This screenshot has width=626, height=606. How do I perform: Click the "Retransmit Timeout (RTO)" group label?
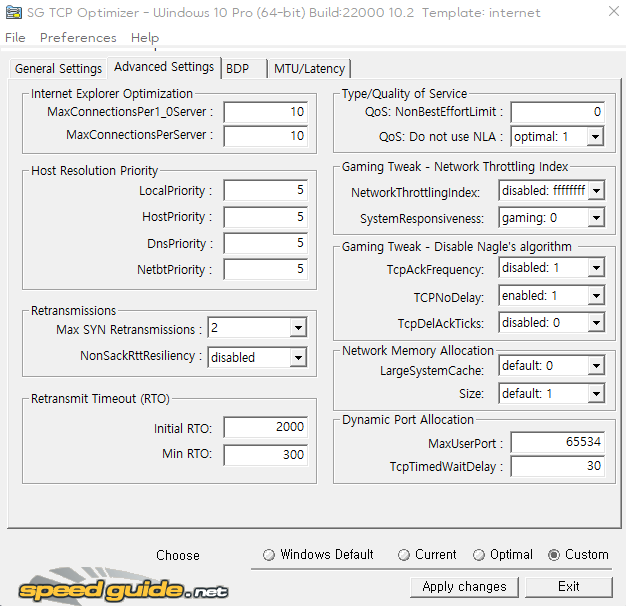coord(100,399)
